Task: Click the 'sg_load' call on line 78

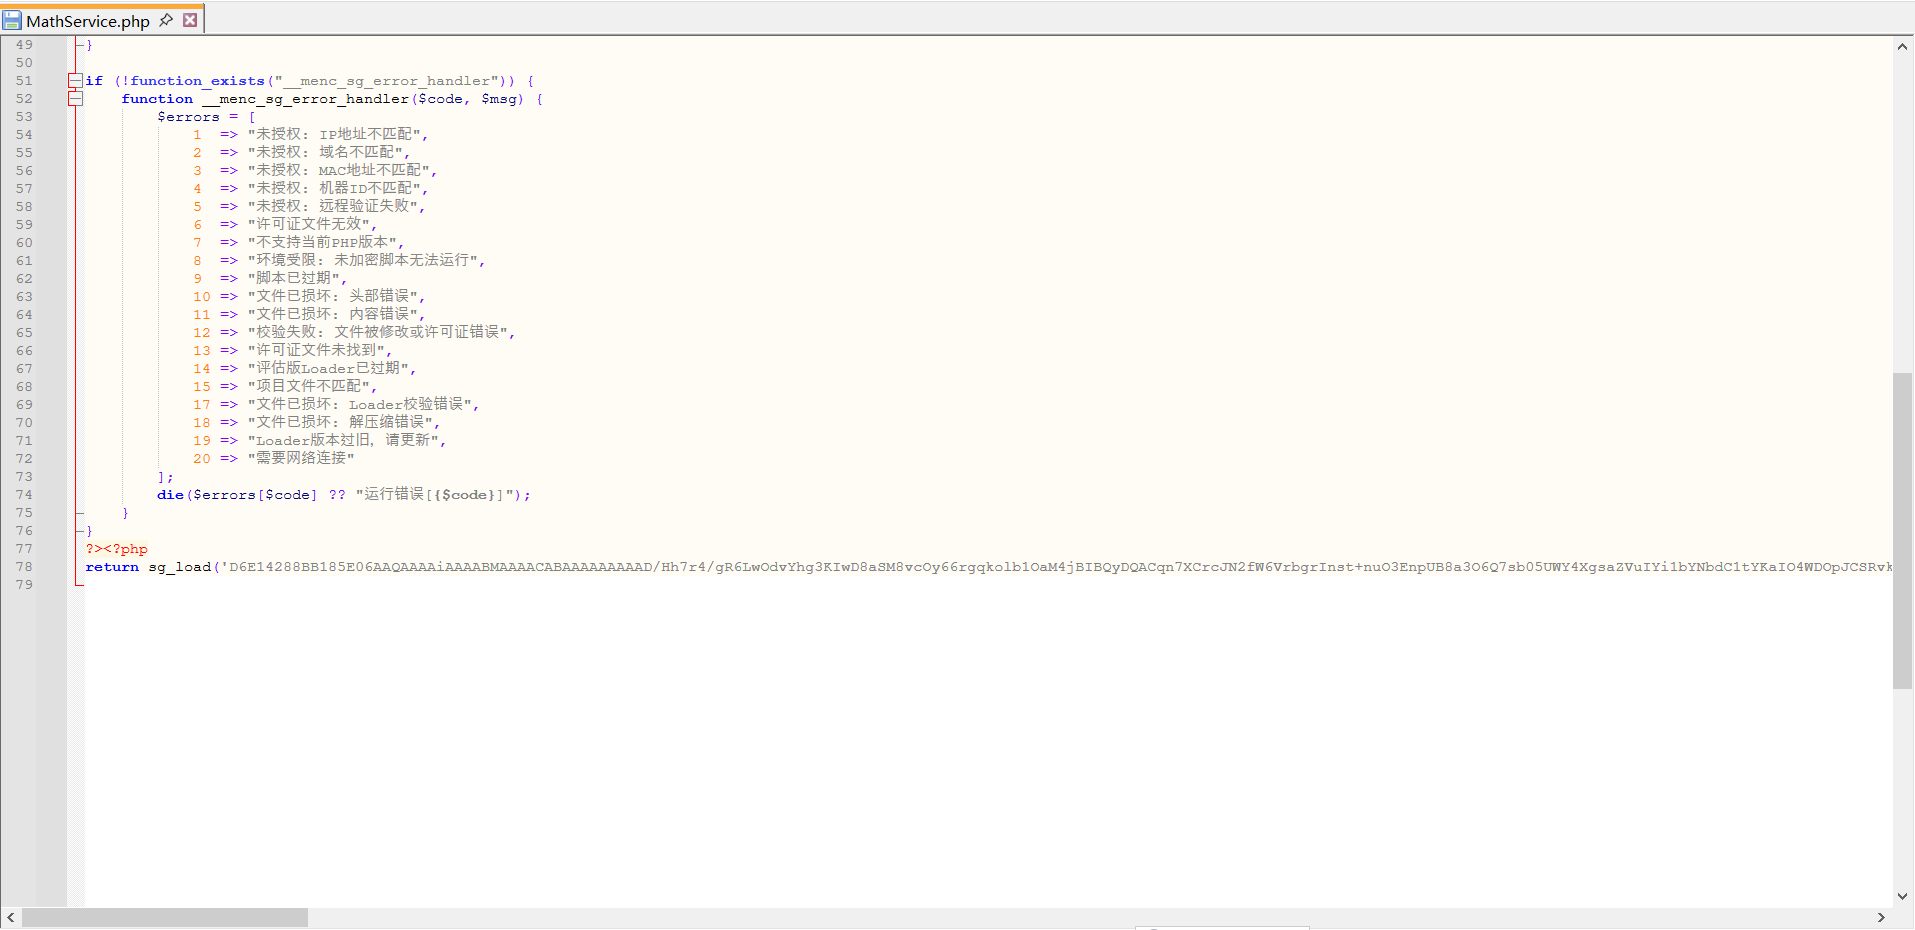Action: click(180, 567)
